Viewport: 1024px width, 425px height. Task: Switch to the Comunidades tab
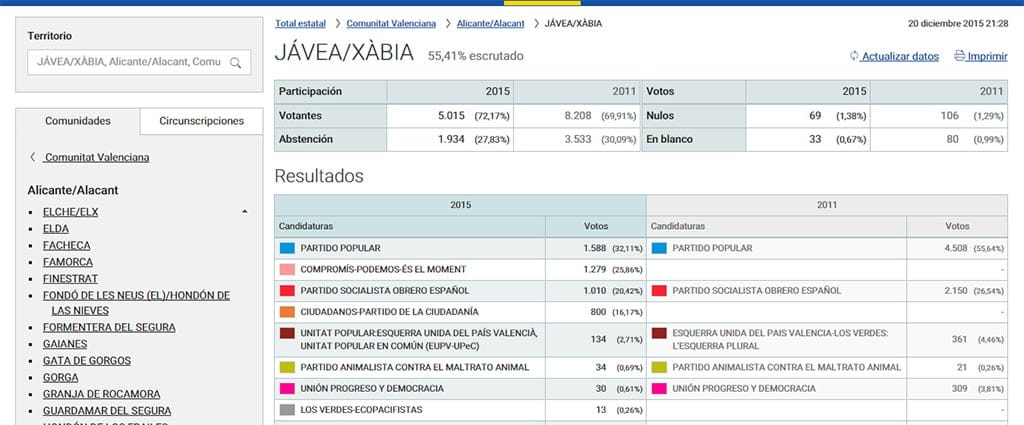(x=78, y=121)
